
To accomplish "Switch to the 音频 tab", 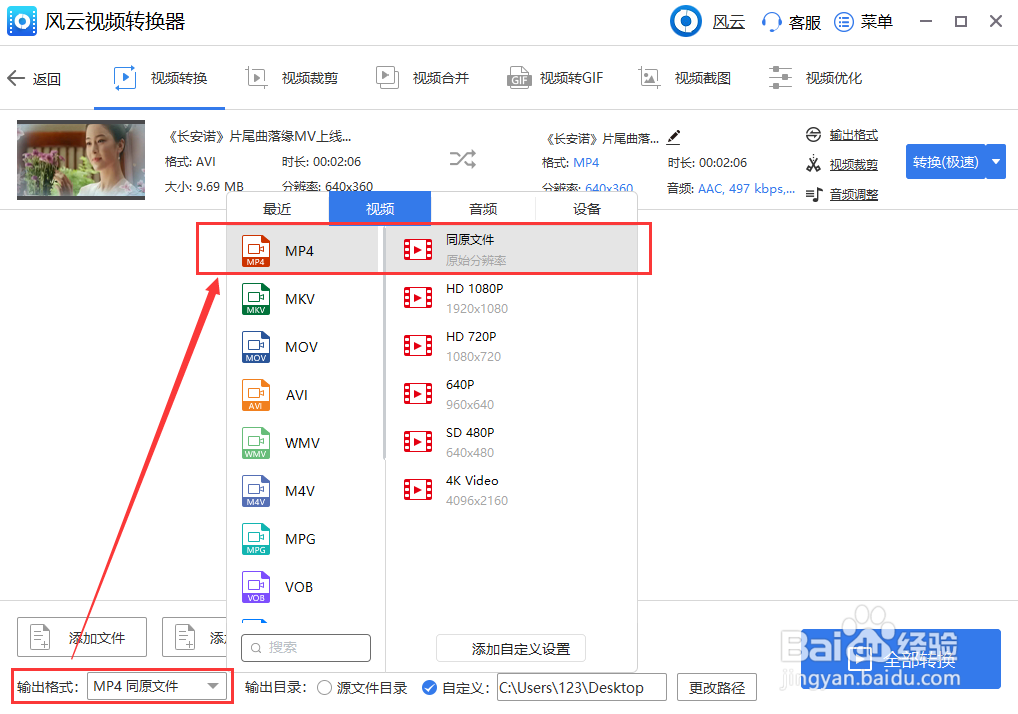I will coord(482,208).
